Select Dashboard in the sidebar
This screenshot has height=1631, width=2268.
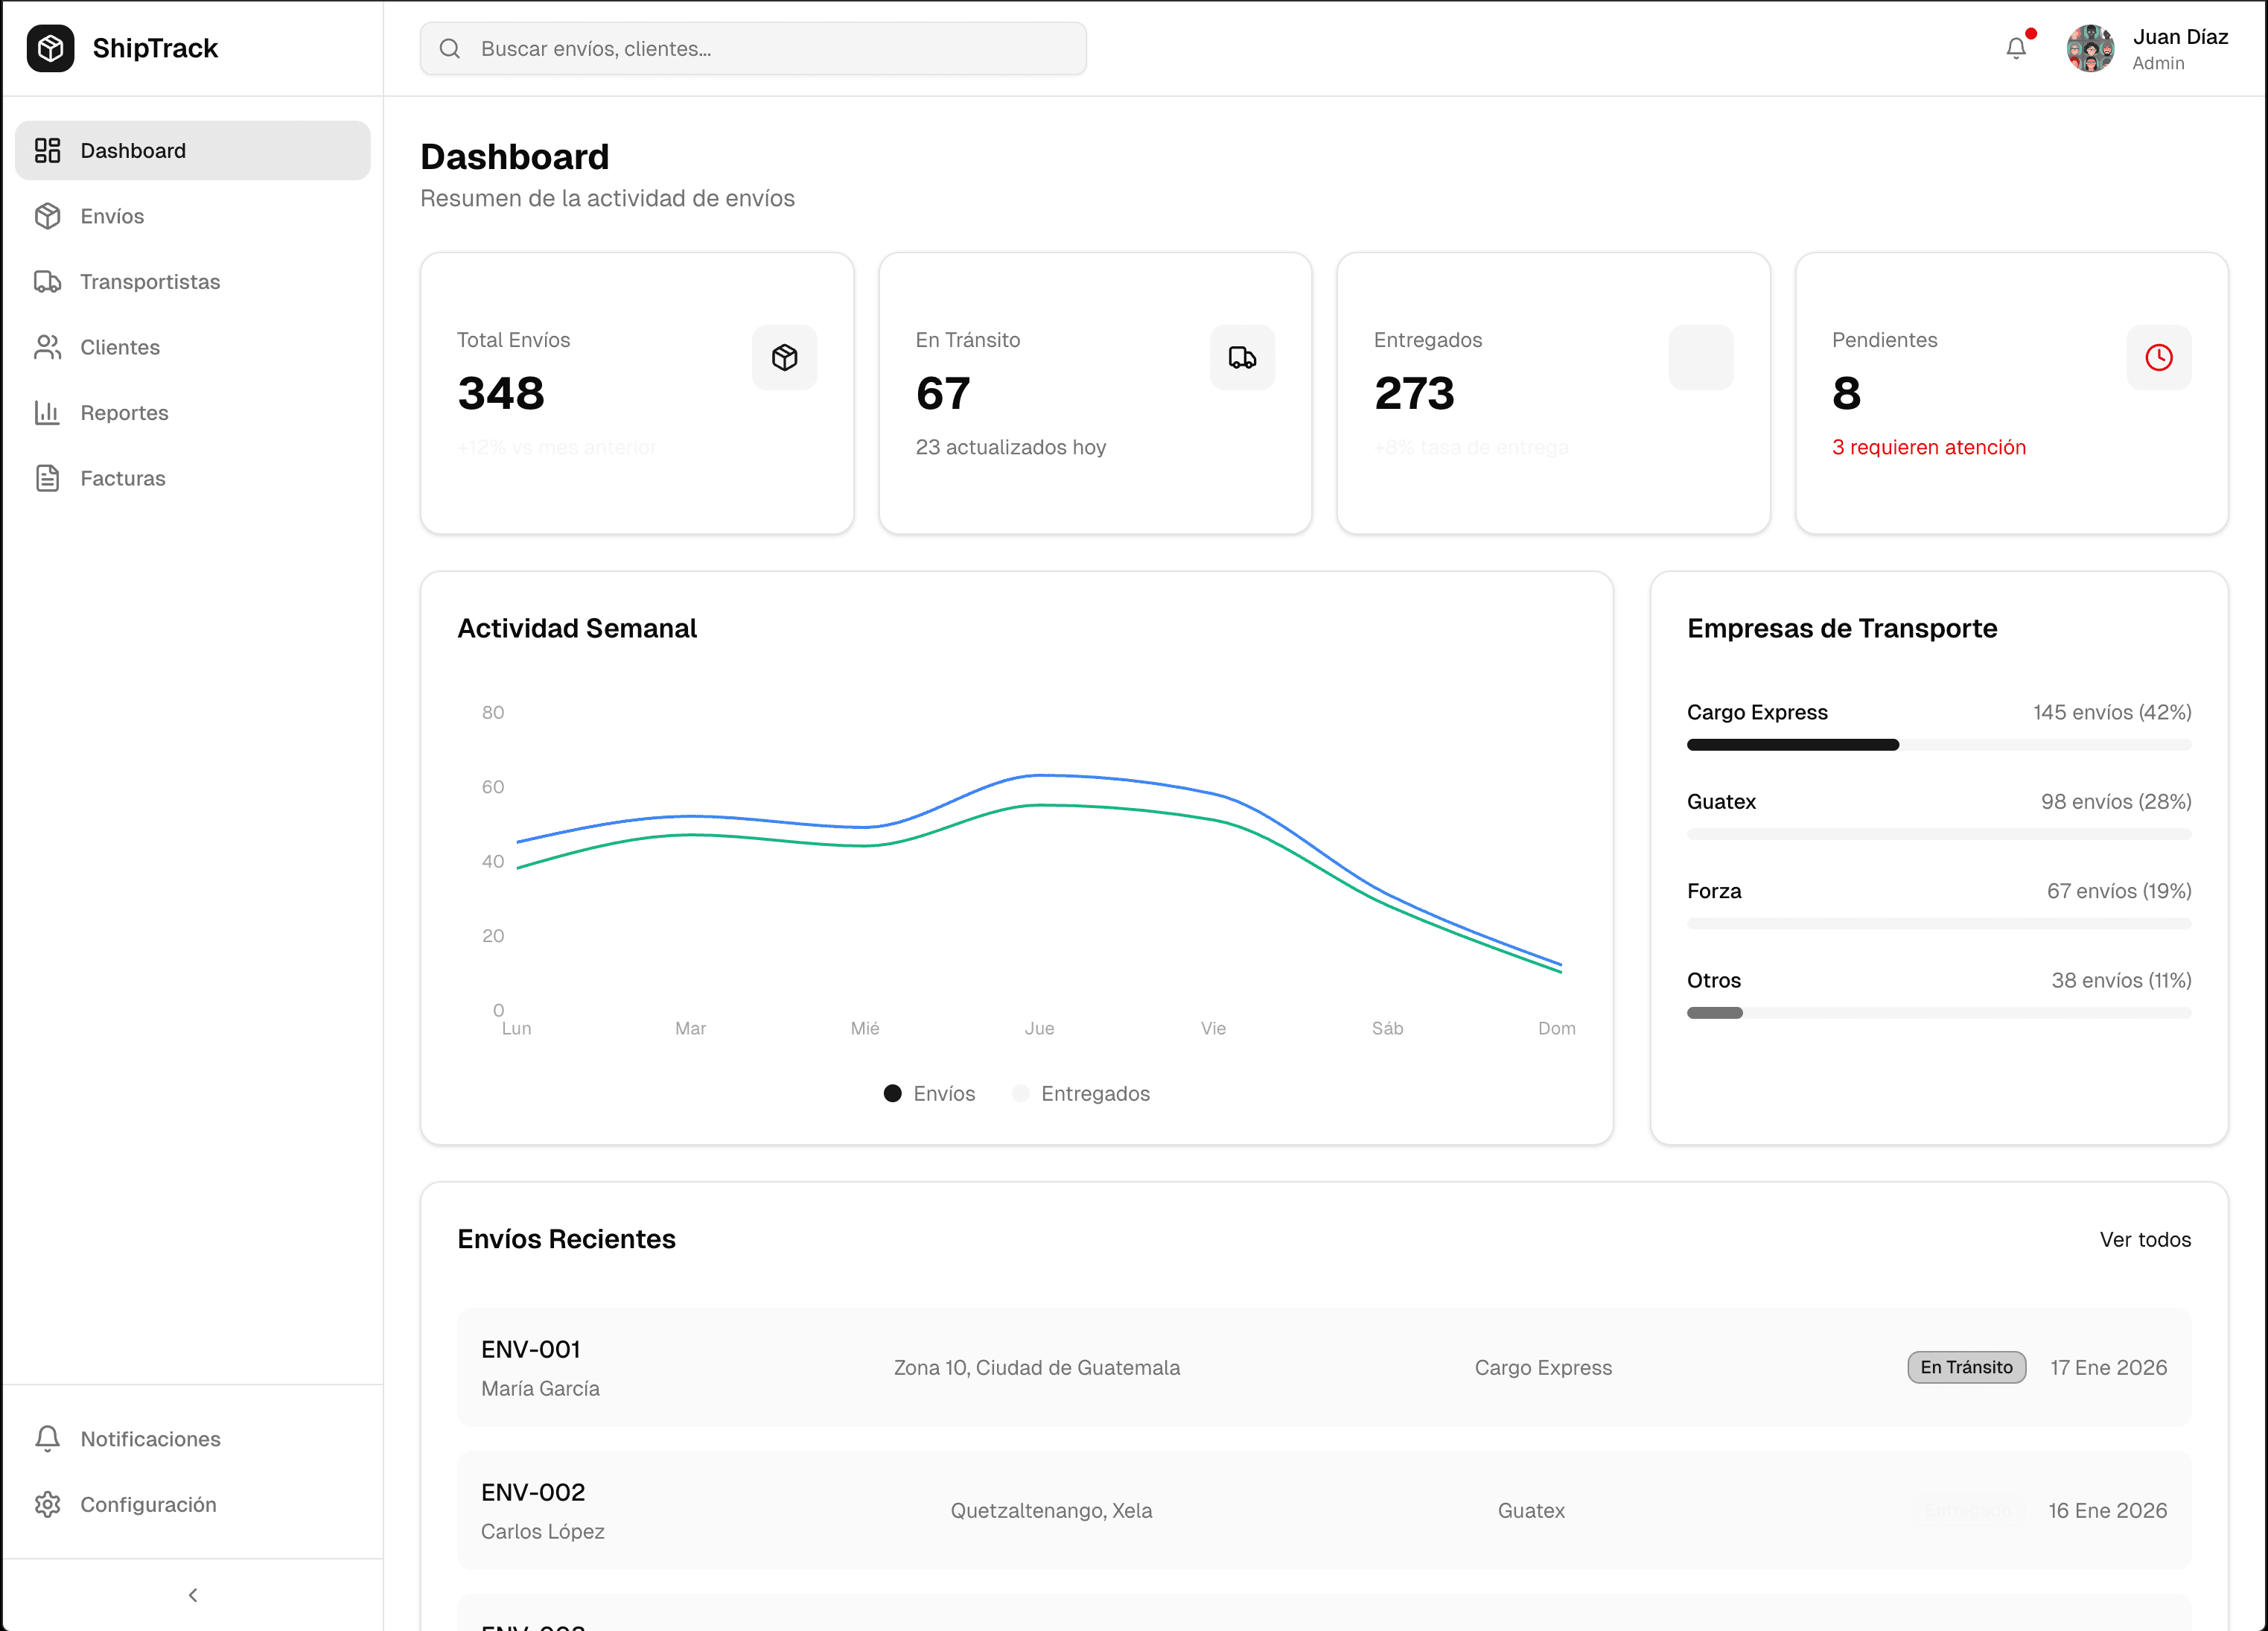point(193,150)
